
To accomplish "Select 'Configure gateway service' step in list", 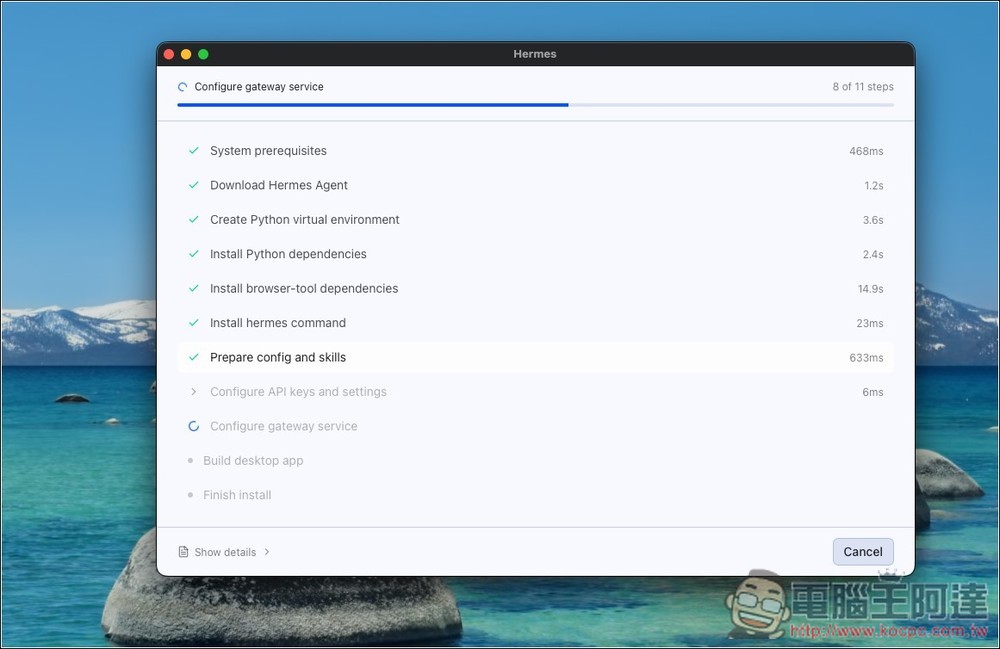I will click(x=536, y=426).
